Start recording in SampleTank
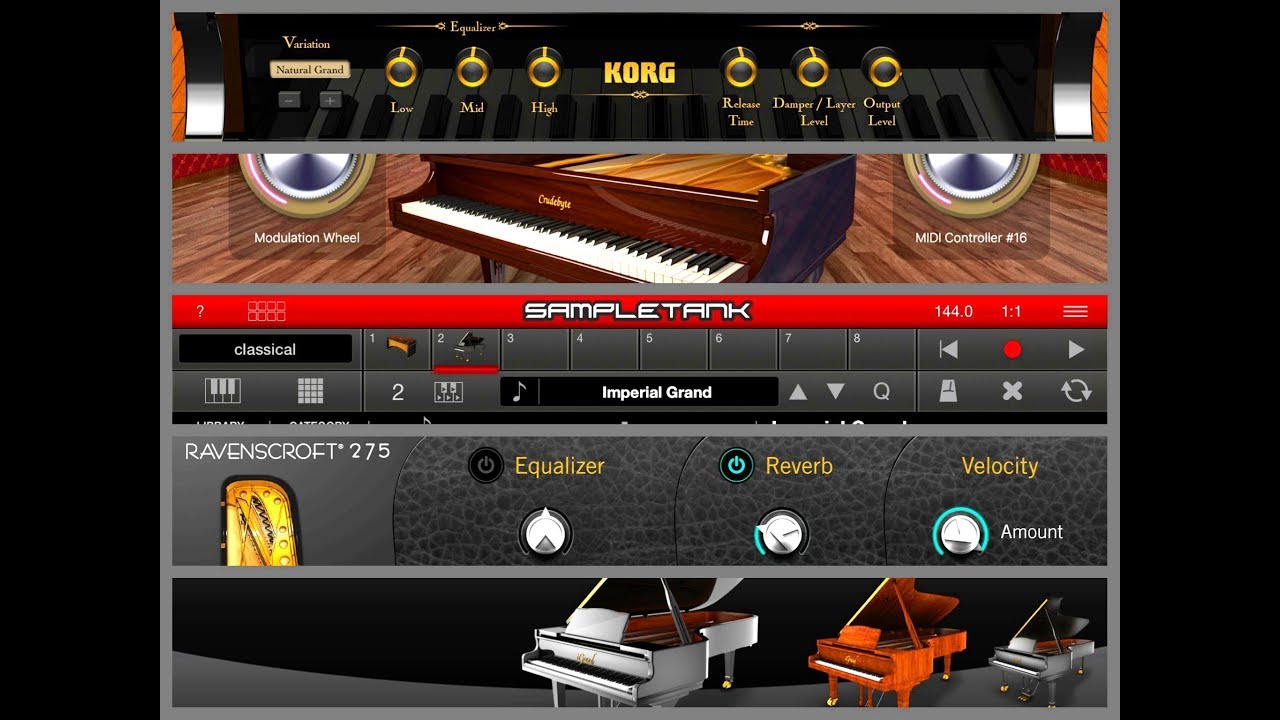Screen dimensions: 1280x720 pyautogui.click(x=1012, y=349)
